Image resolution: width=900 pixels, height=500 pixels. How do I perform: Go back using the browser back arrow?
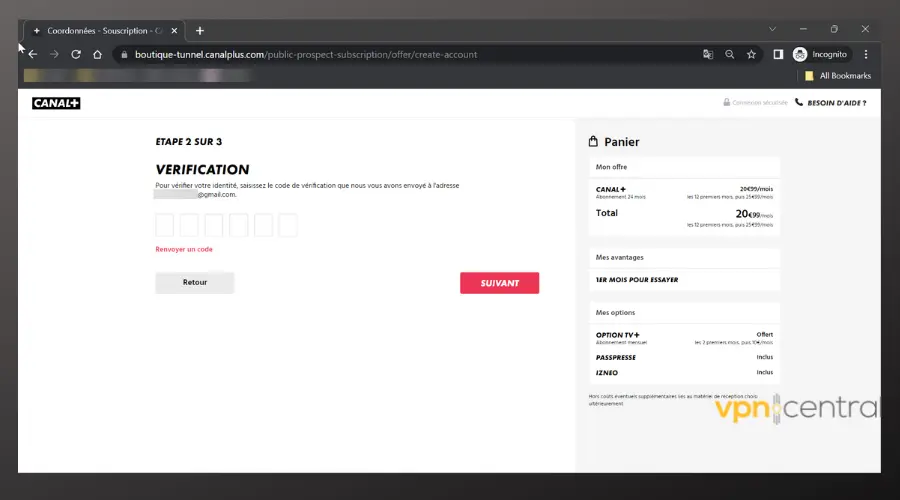pyautogui.click(x=32, y=54)
